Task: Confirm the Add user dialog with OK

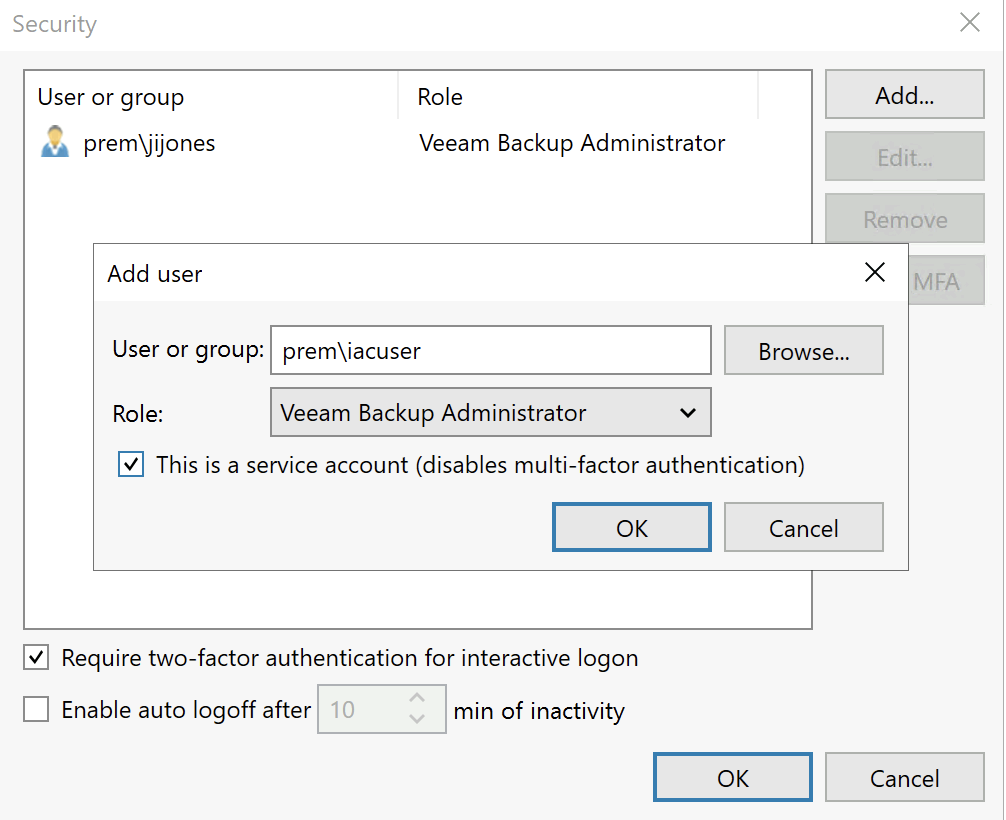Action: pos(631,527)
